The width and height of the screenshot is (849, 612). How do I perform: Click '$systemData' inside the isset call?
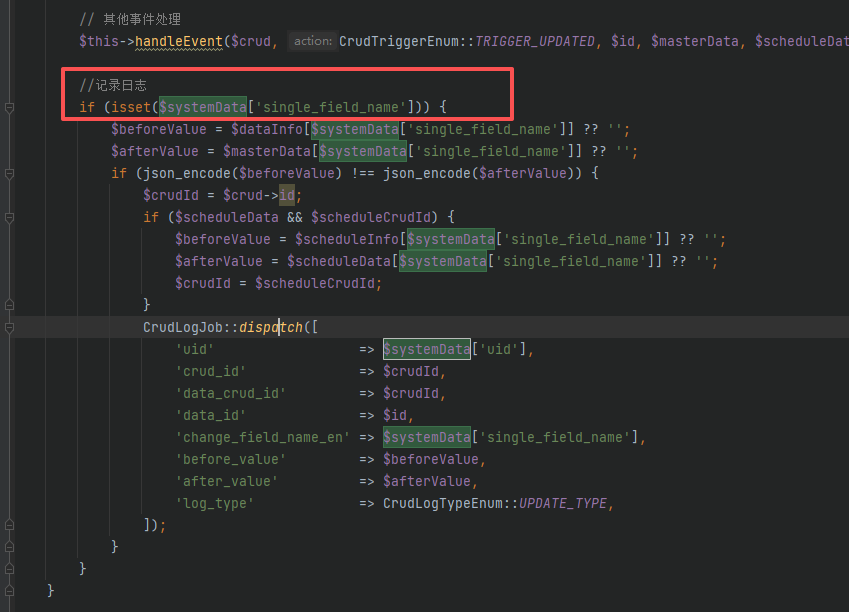[x=203, y=107]
